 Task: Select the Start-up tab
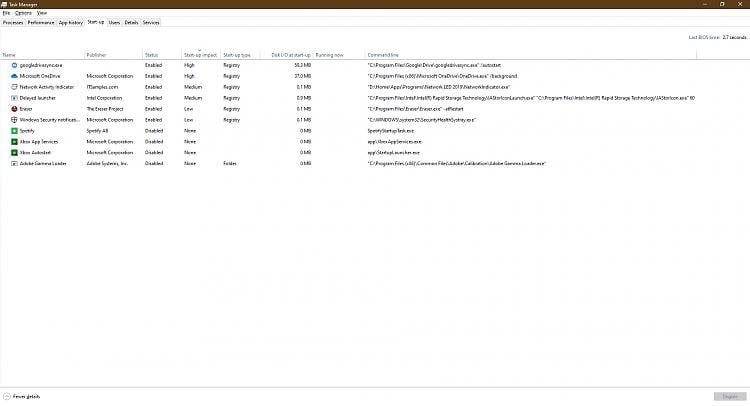[x=95, y=22]
